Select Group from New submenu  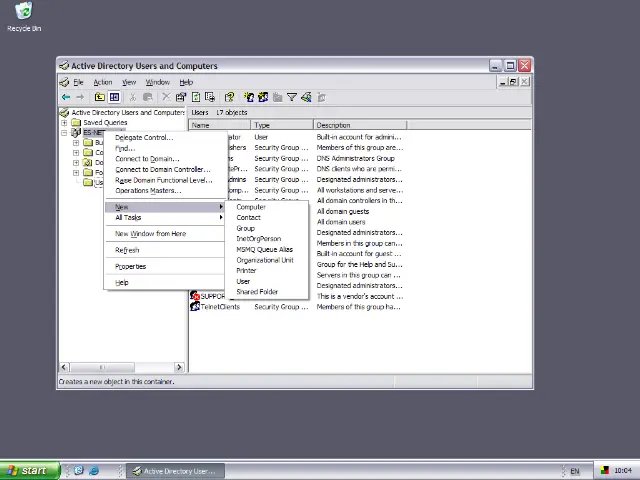(267, 228)
